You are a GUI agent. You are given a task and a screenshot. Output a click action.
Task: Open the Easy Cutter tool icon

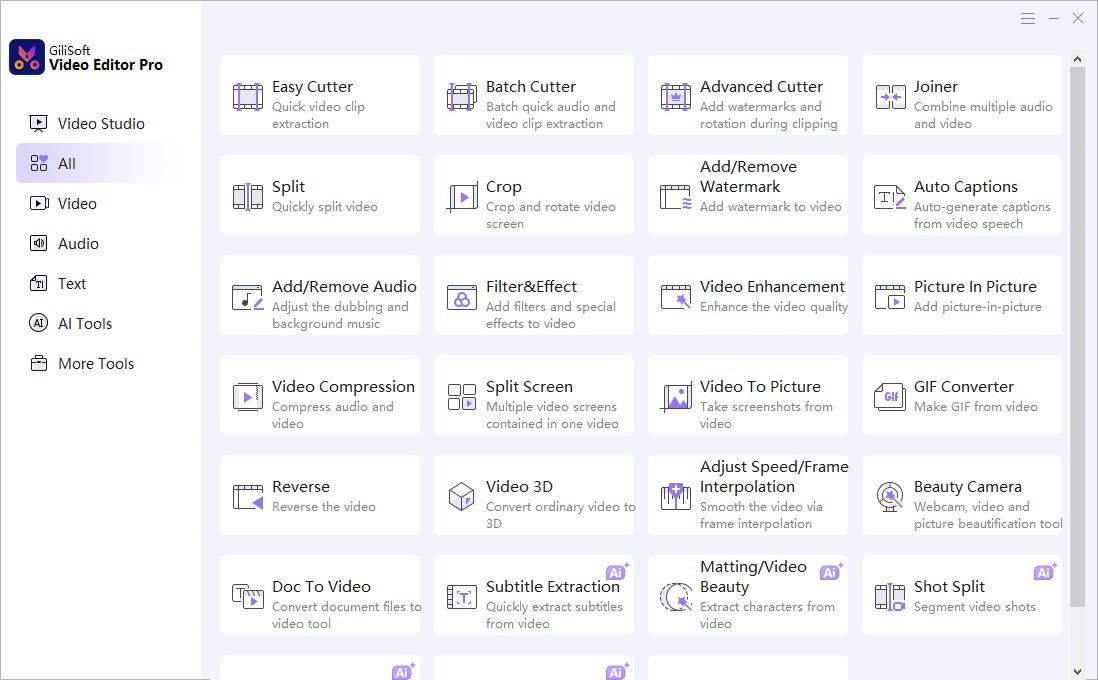pyautogui.click(x=247, y=97)
